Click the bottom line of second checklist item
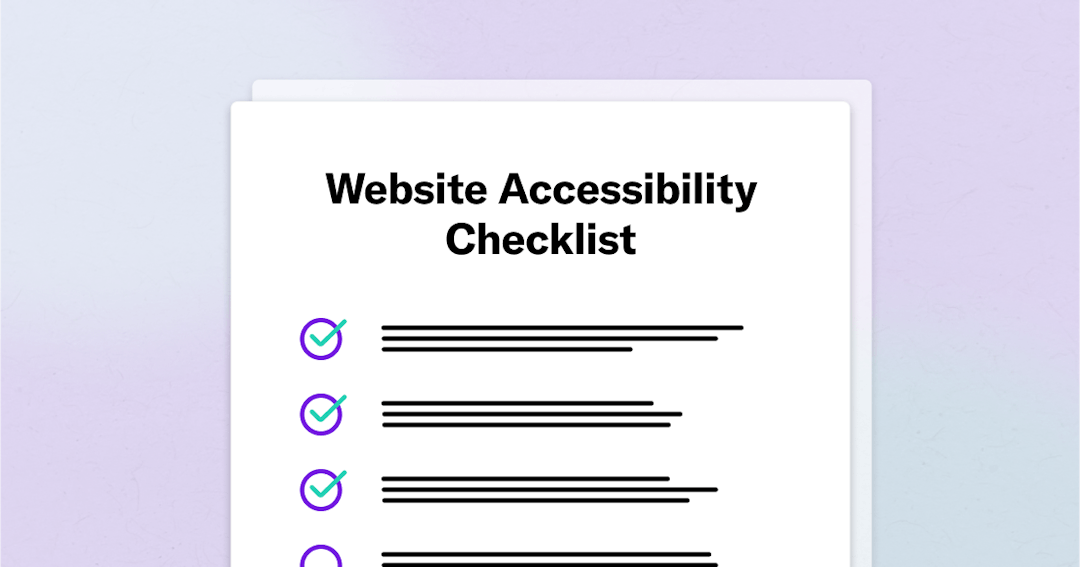This screenshot has height=567, width=1080. (x=526, y=425)
